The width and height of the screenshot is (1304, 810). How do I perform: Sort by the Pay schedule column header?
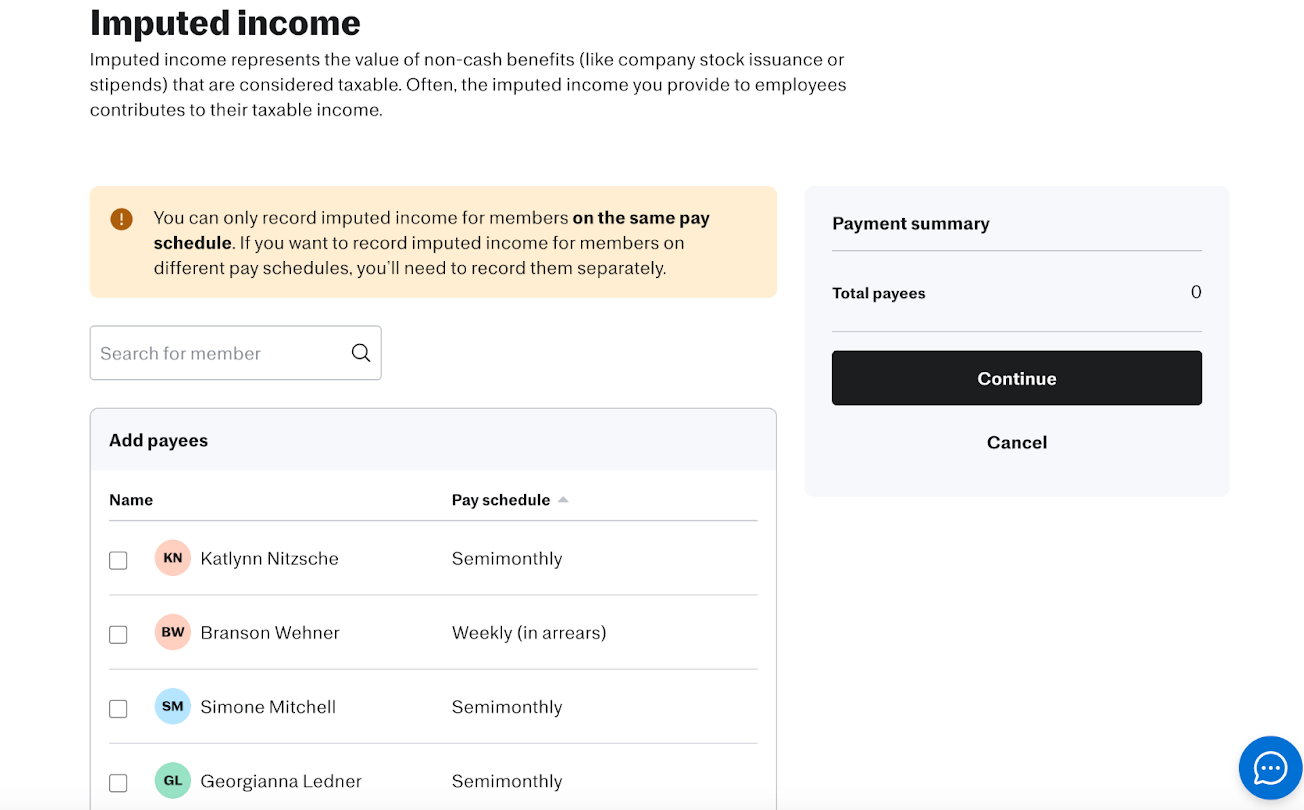click(x=501, y=500)
